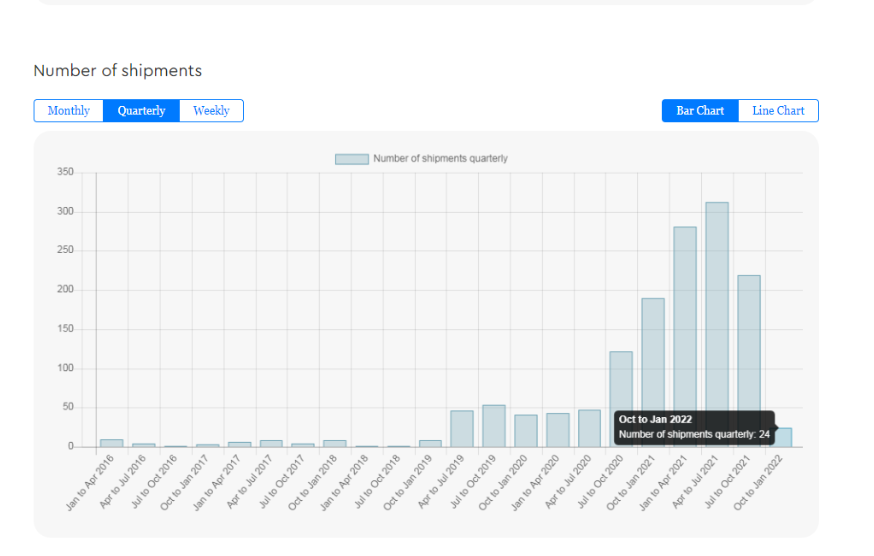Toggle 'Number of shipments quarterly' legend label
The width and height of the screenshot is (874, 556).
click(440, 159)
